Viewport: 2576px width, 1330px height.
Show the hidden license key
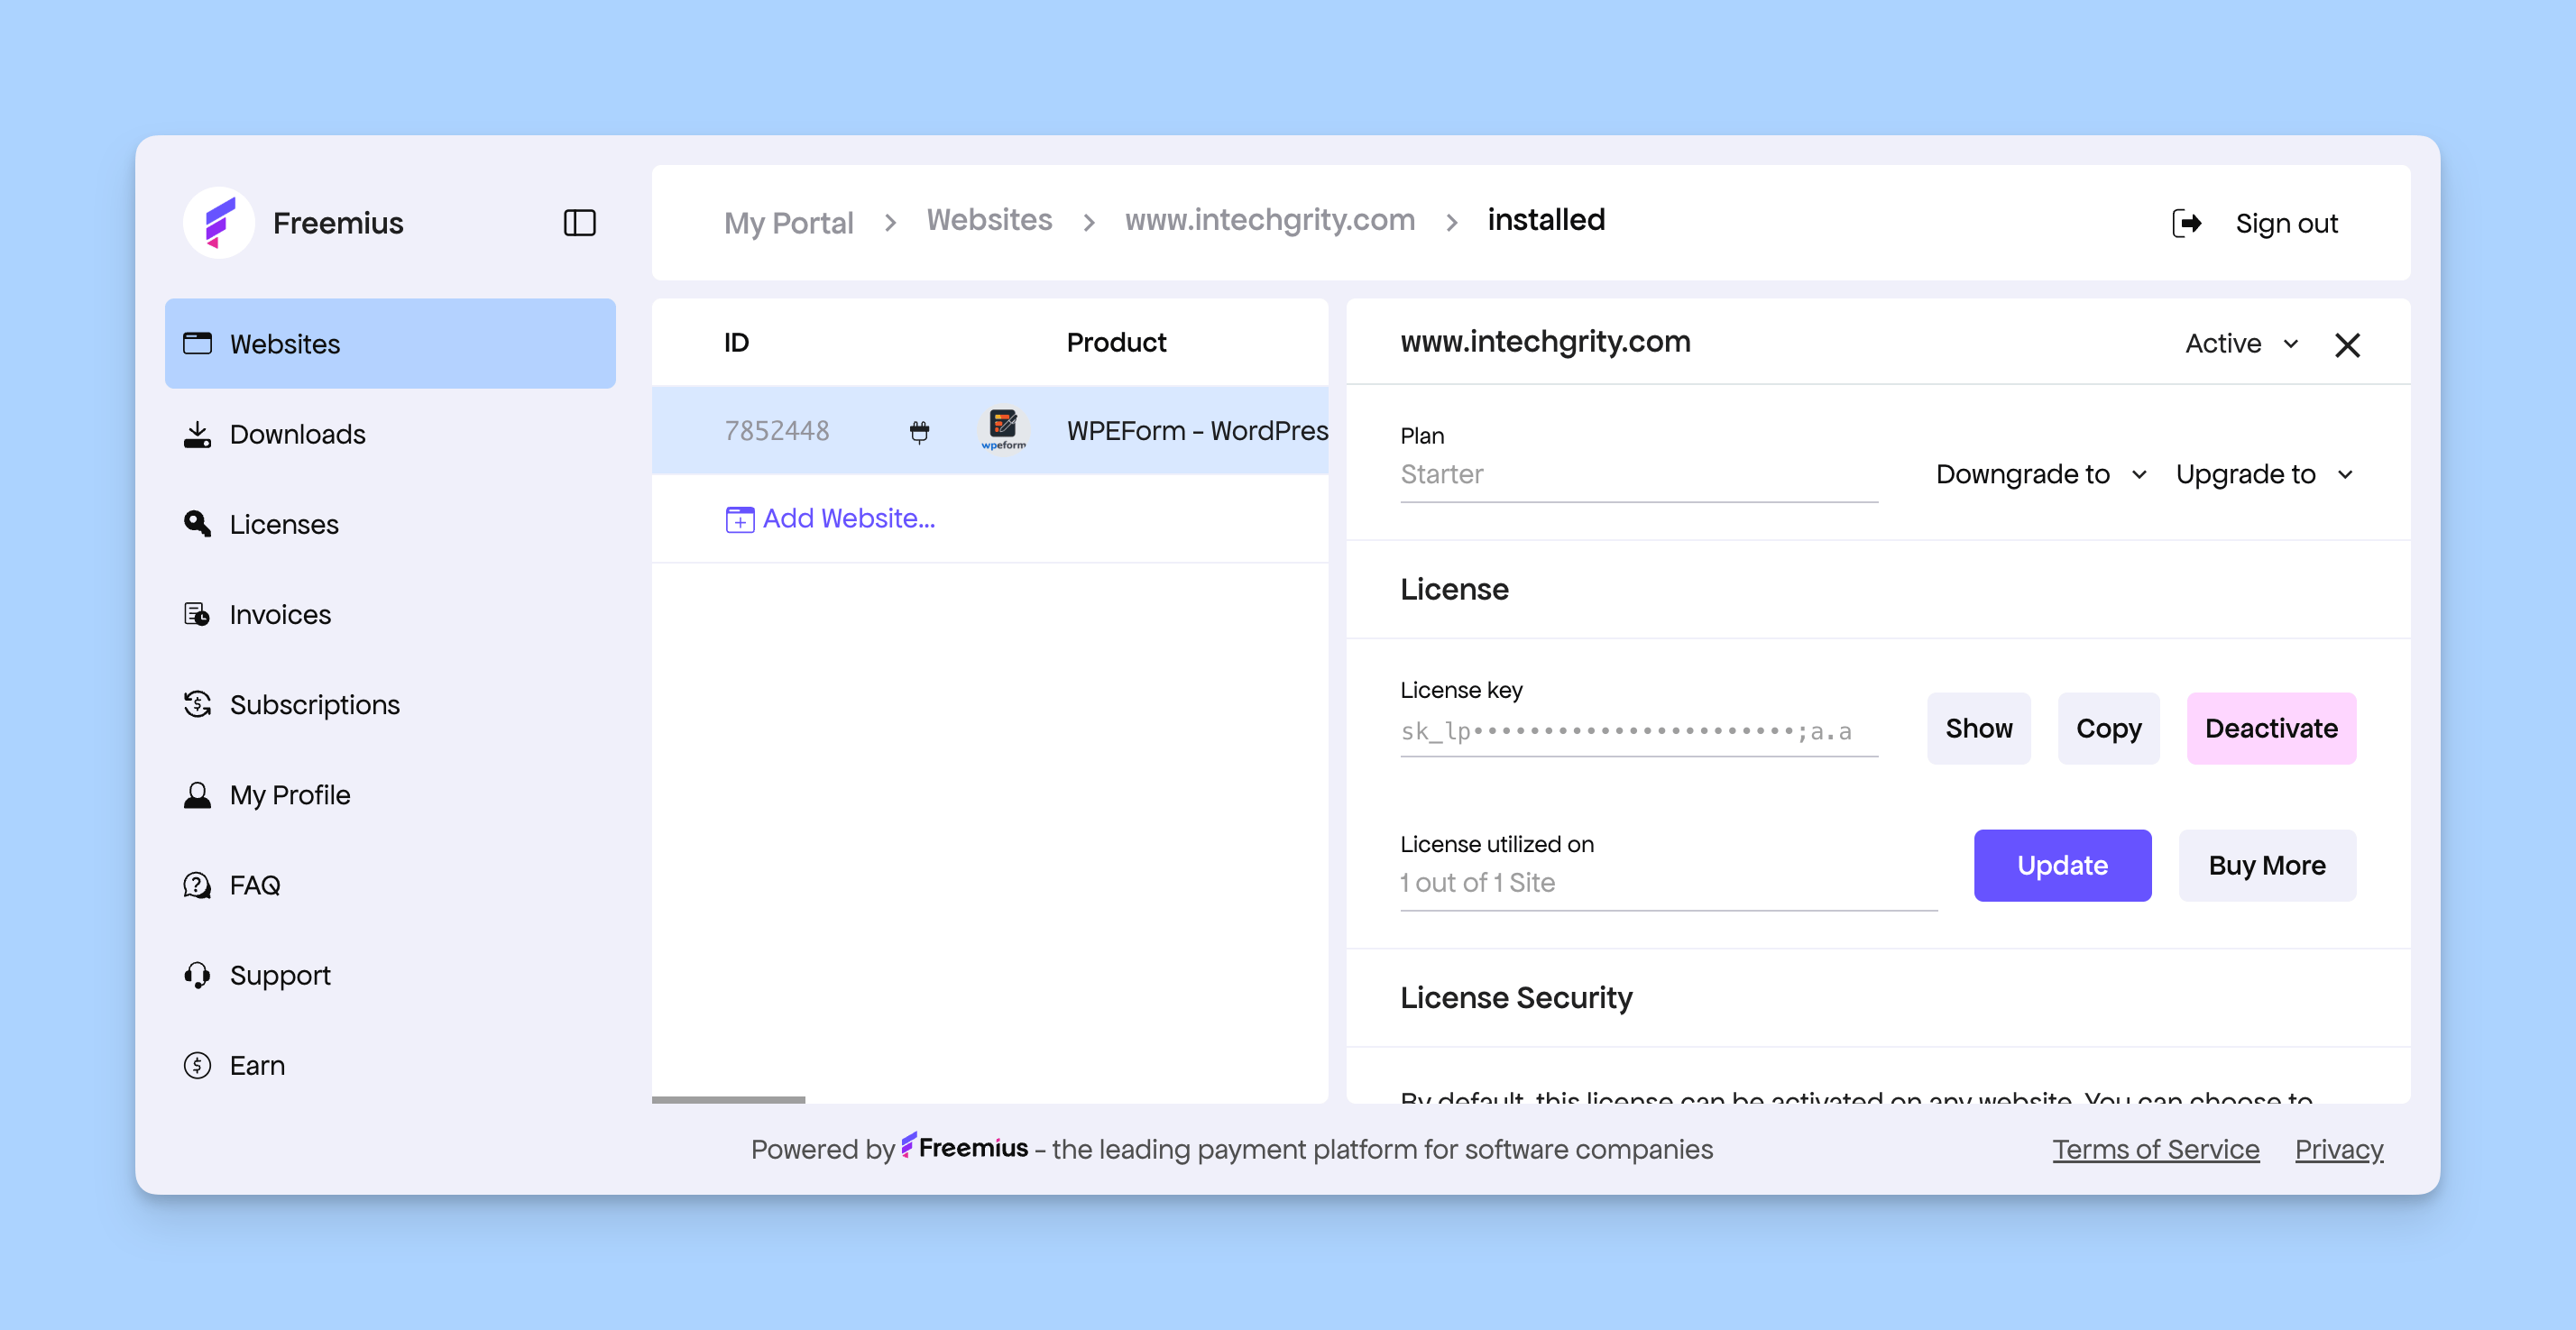coord(1977,728)
